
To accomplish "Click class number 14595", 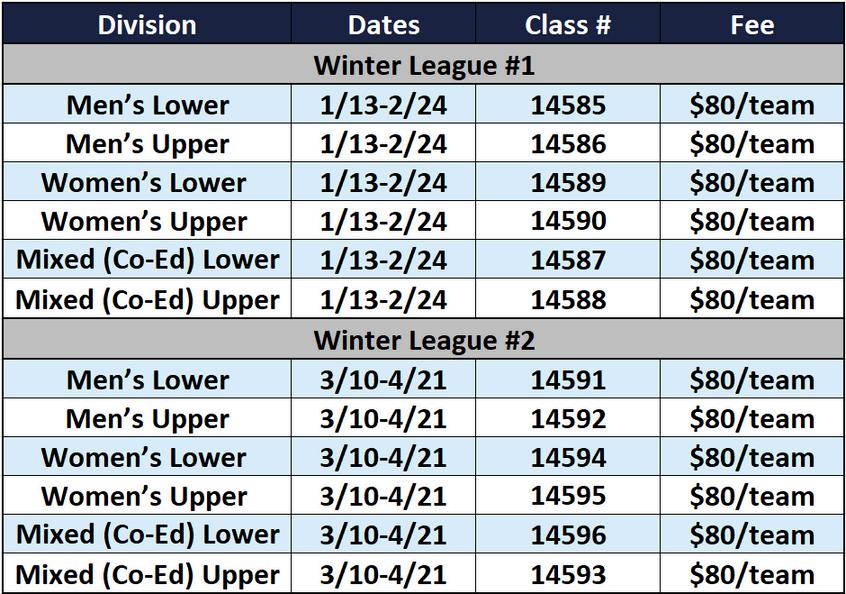I will tap(568, 495).
